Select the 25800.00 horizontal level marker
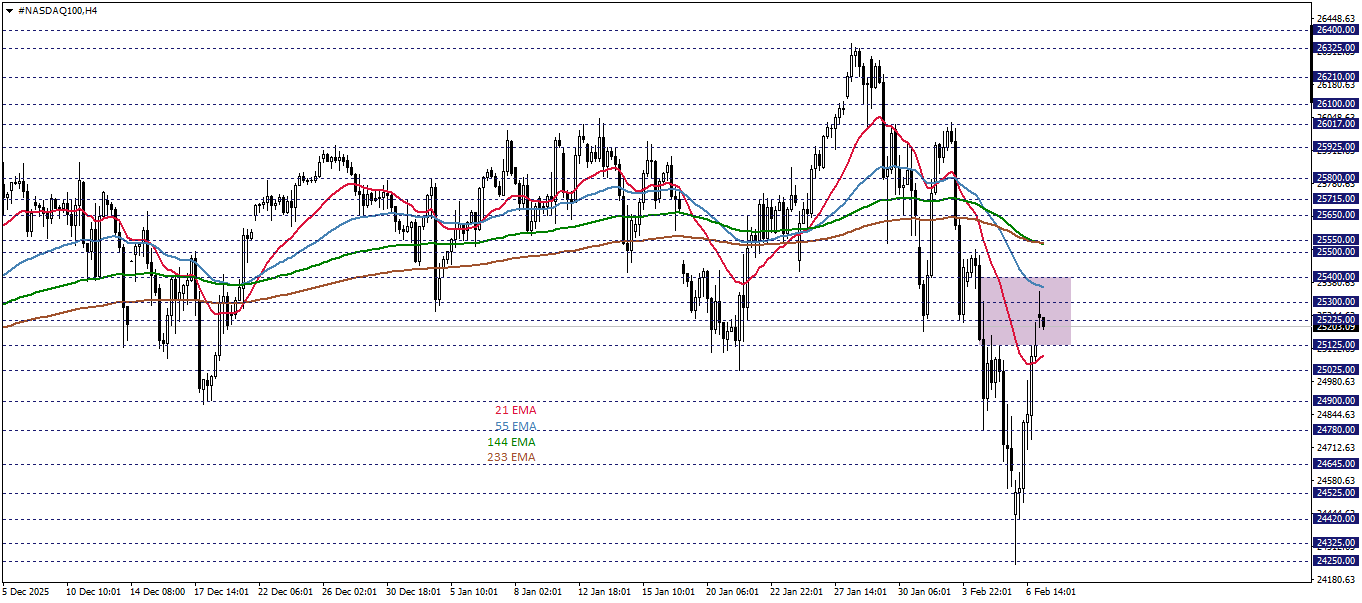1362x603 pixels. [x=1334, y=176]
